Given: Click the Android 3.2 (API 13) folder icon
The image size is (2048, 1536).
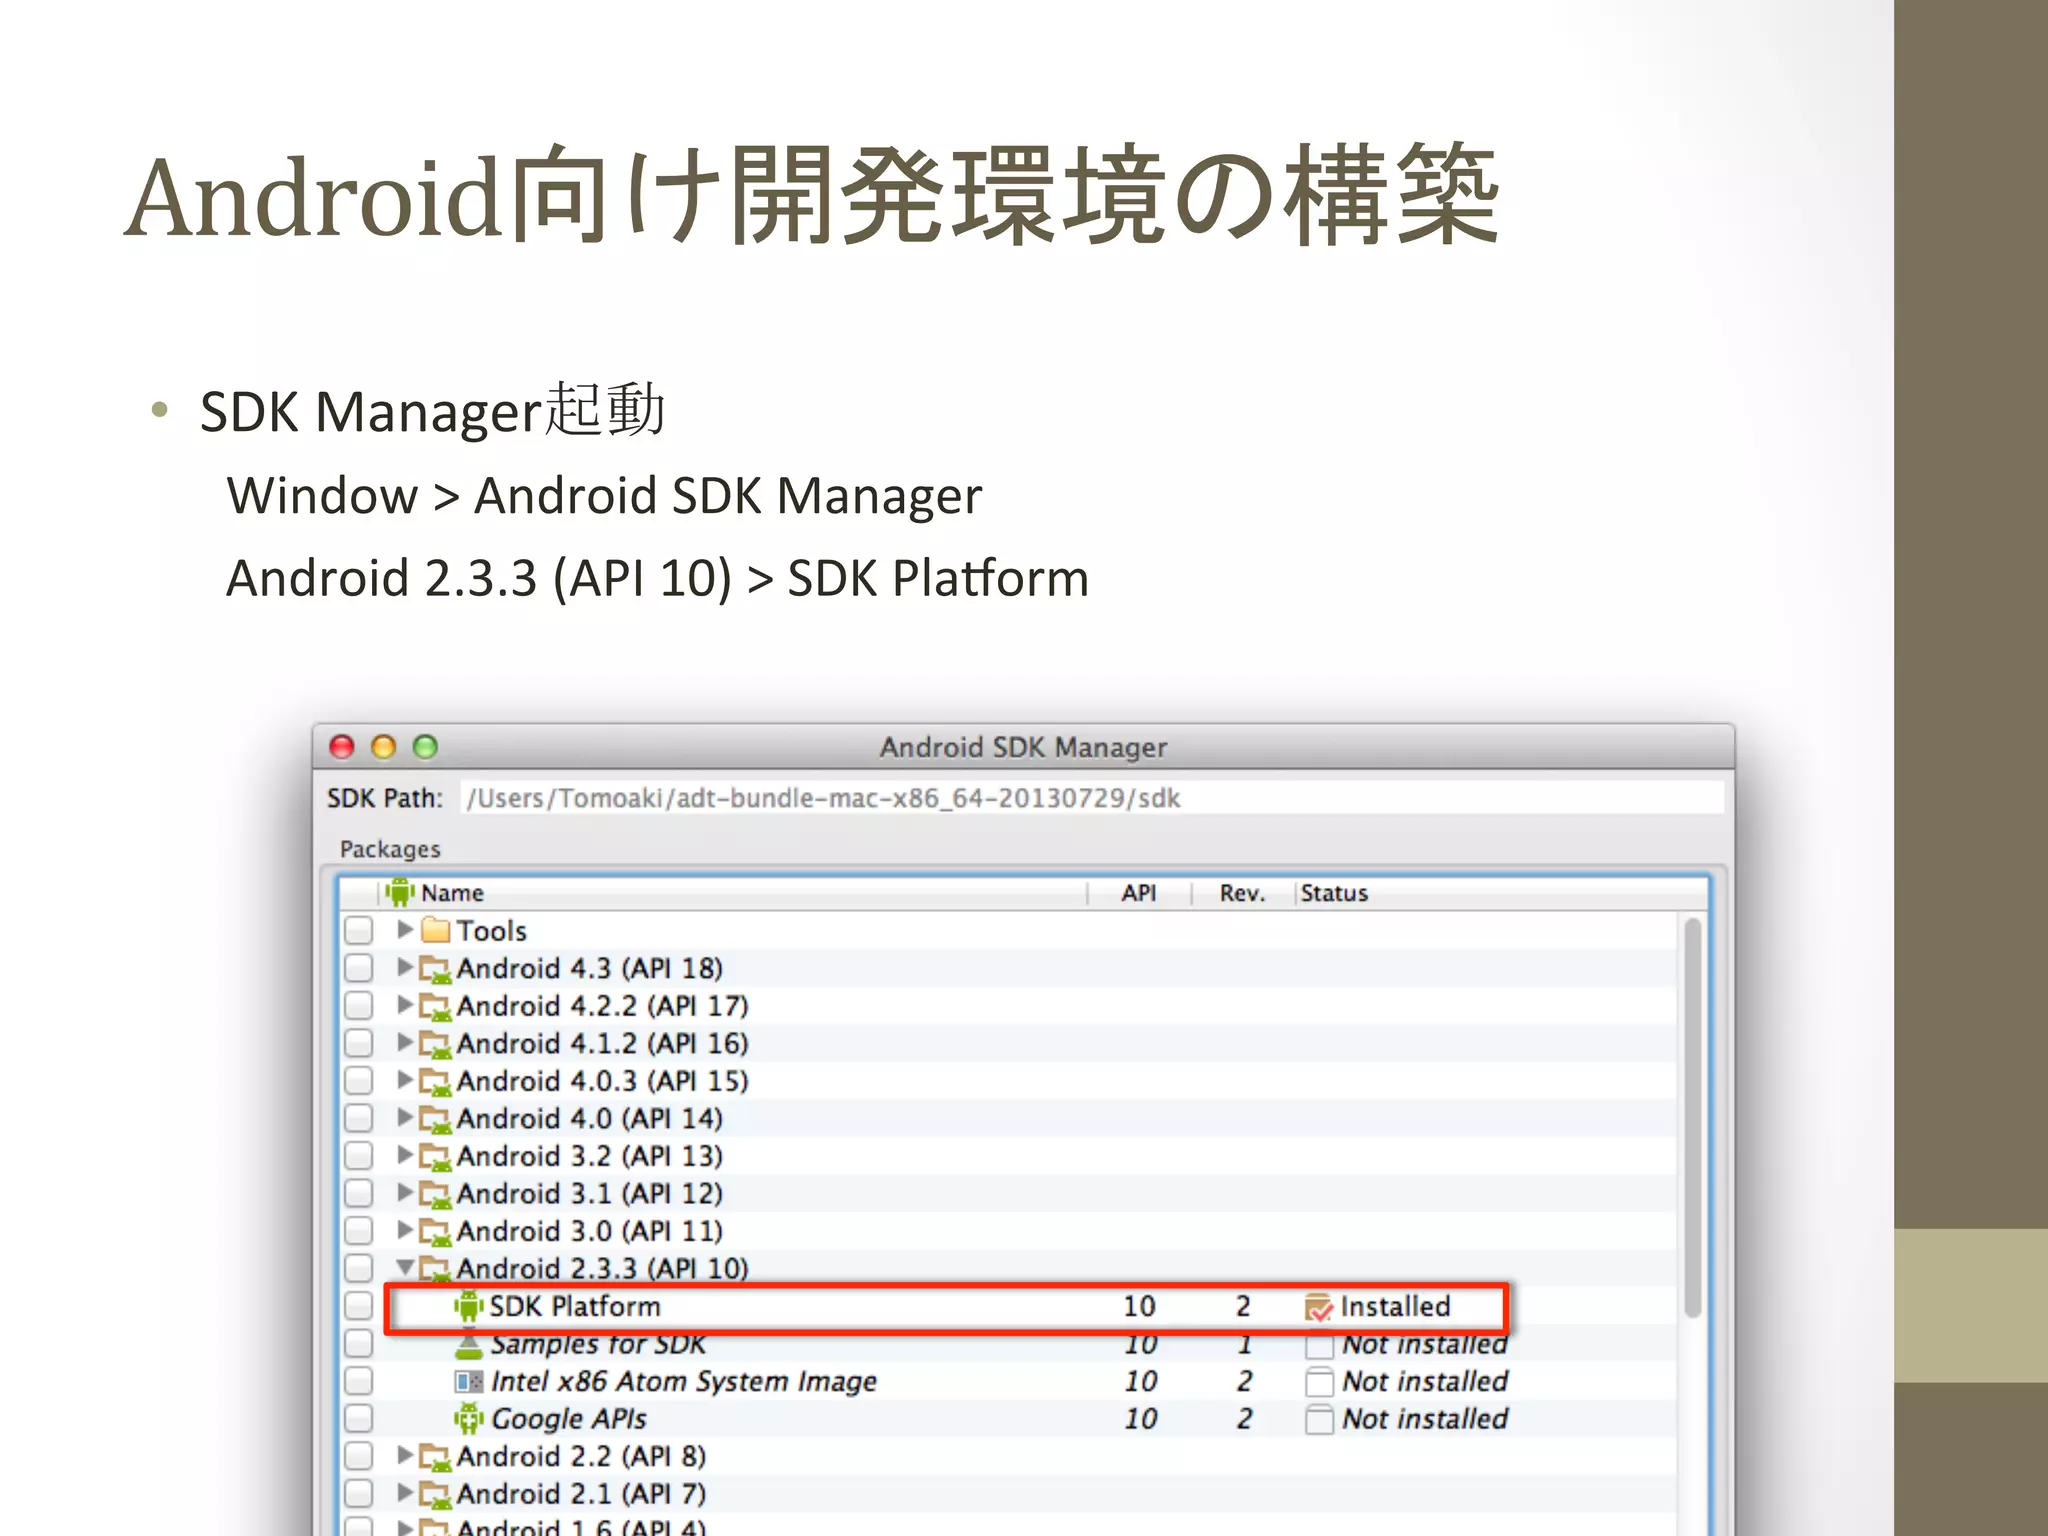Looking at the screenshot, I should point(435,1156).
